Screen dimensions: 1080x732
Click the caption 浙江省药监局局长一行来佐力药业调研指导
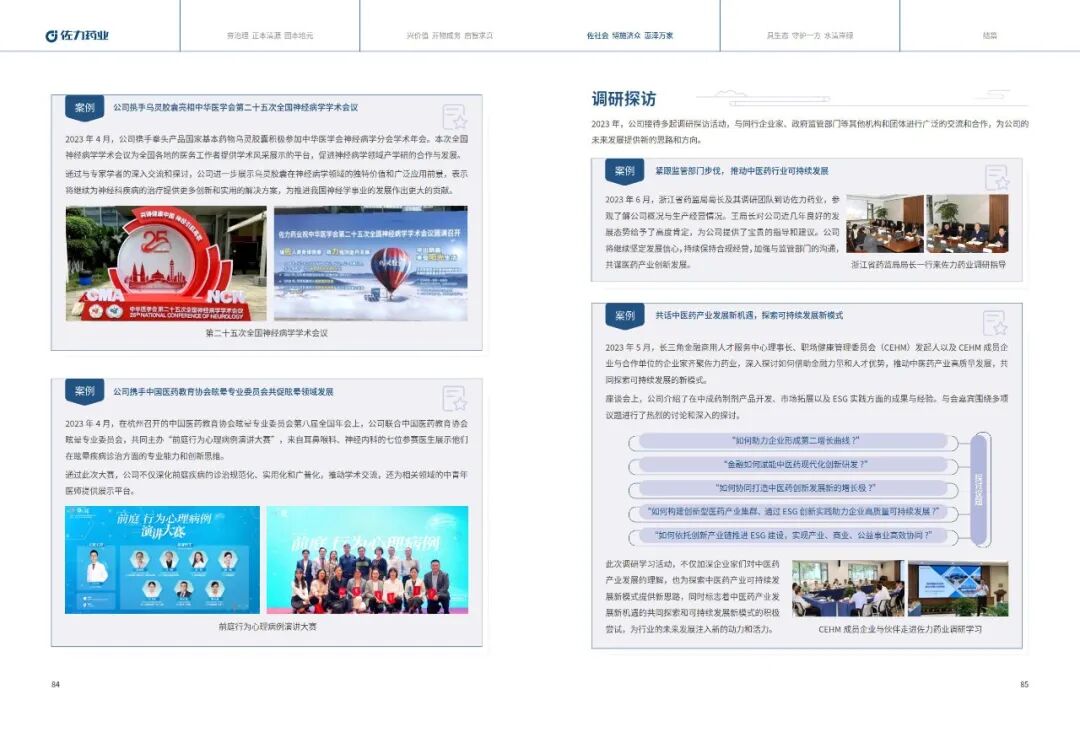point(928,264)
